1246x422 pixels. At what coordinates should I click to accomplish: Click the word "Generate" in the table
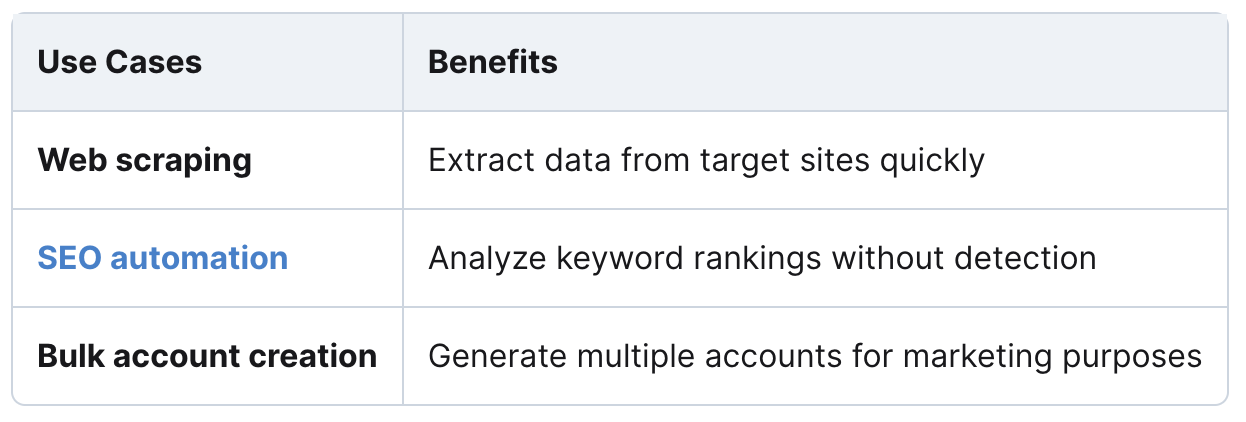click(x=489, y=356)
